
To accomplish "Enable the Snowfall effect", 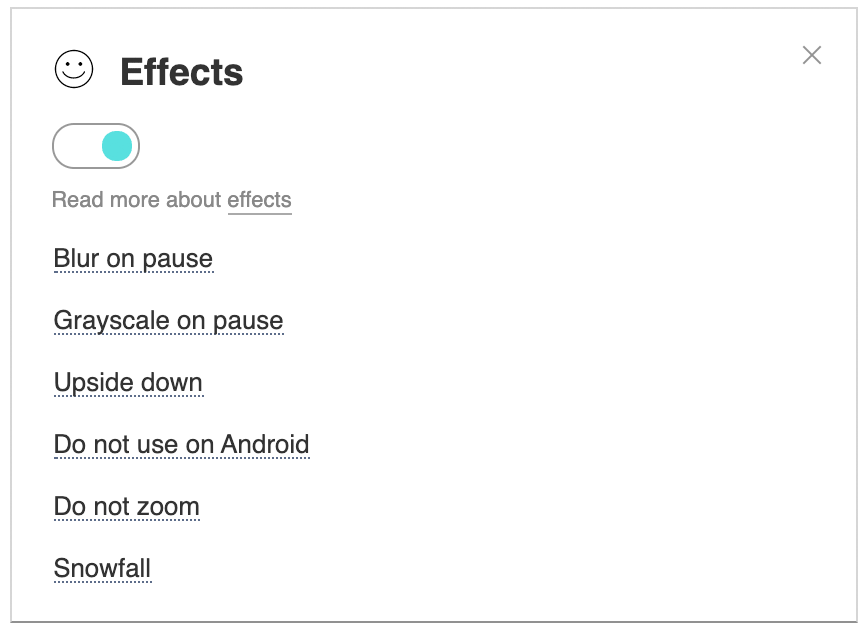I will (x=102, y=568).
